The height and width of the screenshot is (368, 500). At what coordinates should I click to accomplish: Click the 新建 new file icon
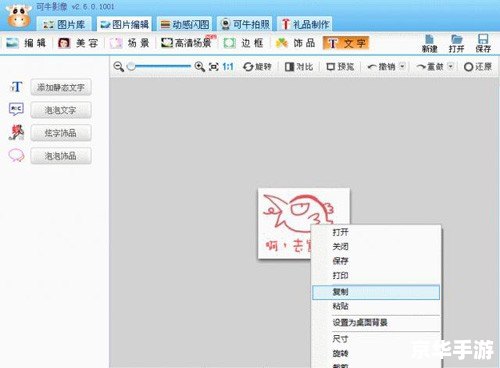tap(430, 43)
